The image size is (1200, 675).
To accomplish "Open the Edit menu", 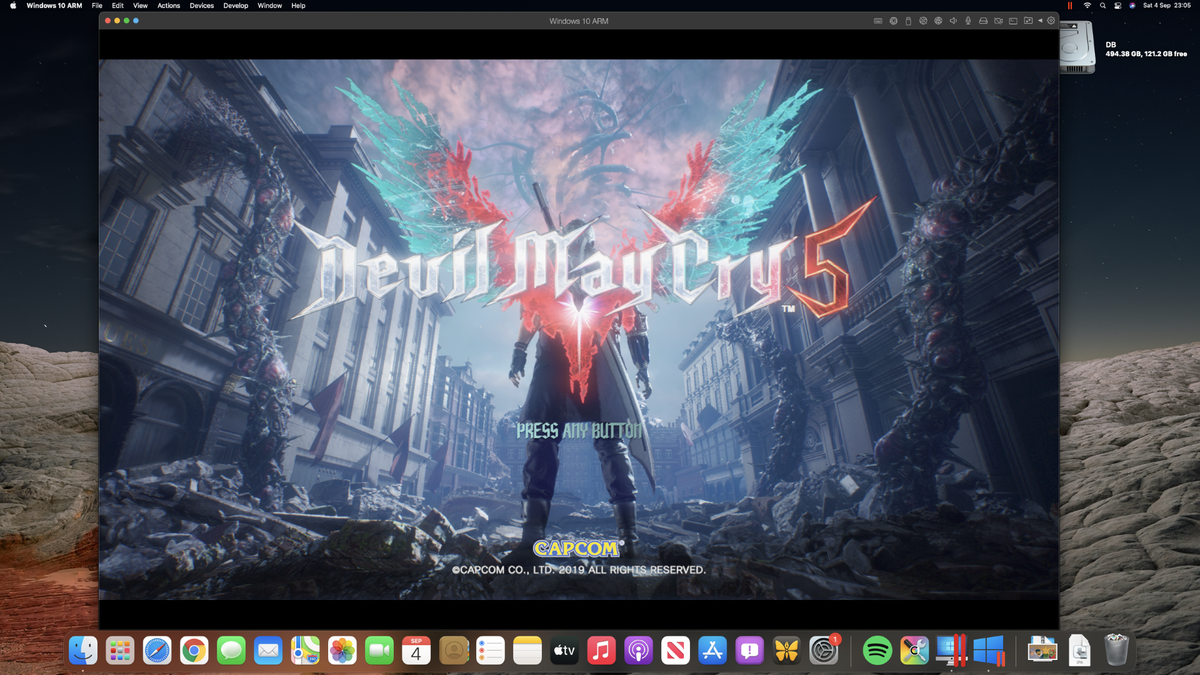I will (x=118, y=5).
